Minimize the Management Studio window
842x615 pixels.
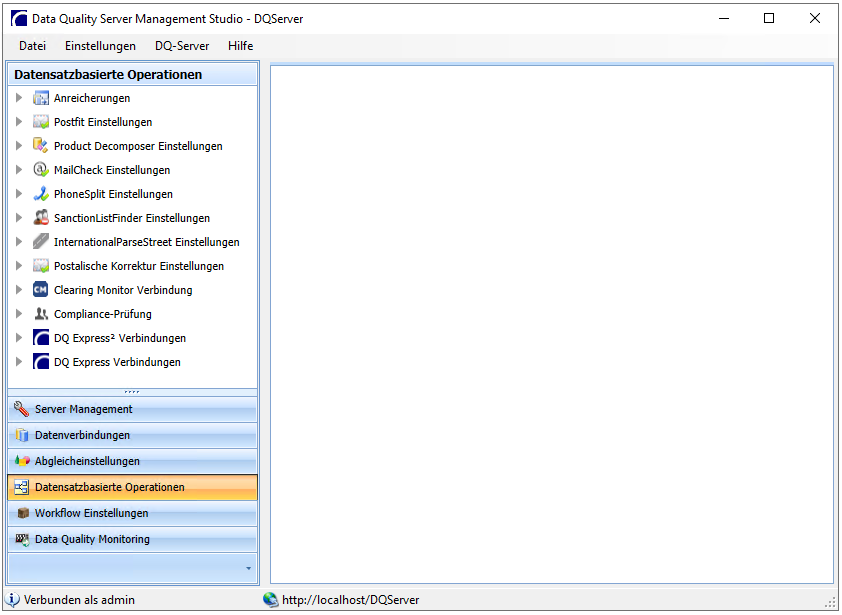coord(724,18)
